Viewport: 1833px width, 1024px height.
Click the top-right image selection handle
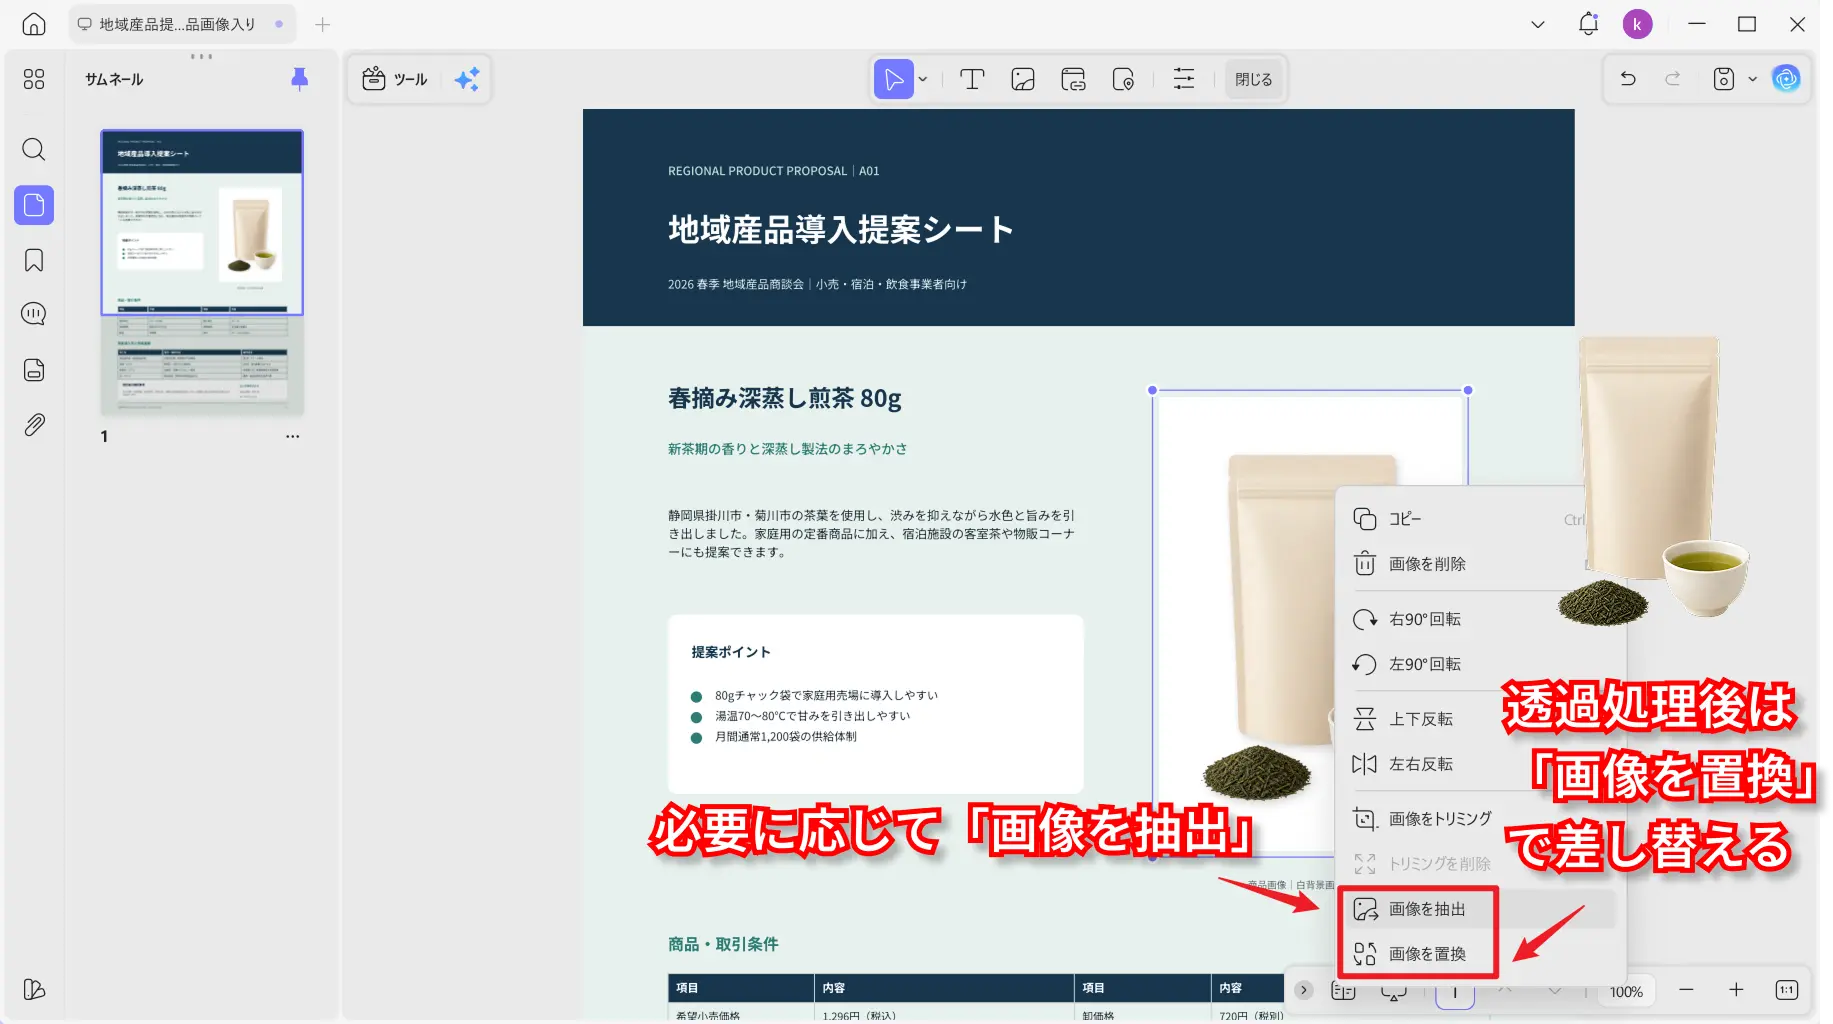pos(1468,390)
